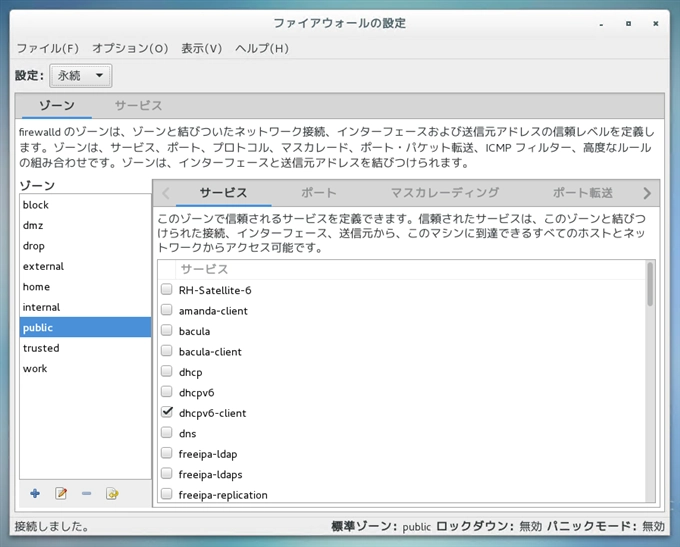Check the freeipa-ldaps checkbox
680x547 pixels.
[x=167, y=473]
